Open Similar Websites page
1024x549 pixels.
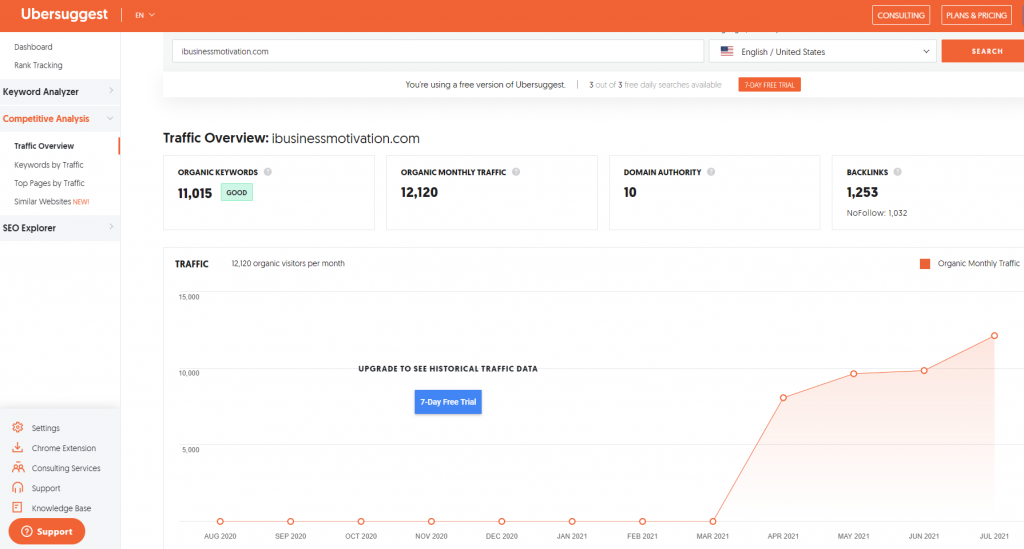pos(52,202)
